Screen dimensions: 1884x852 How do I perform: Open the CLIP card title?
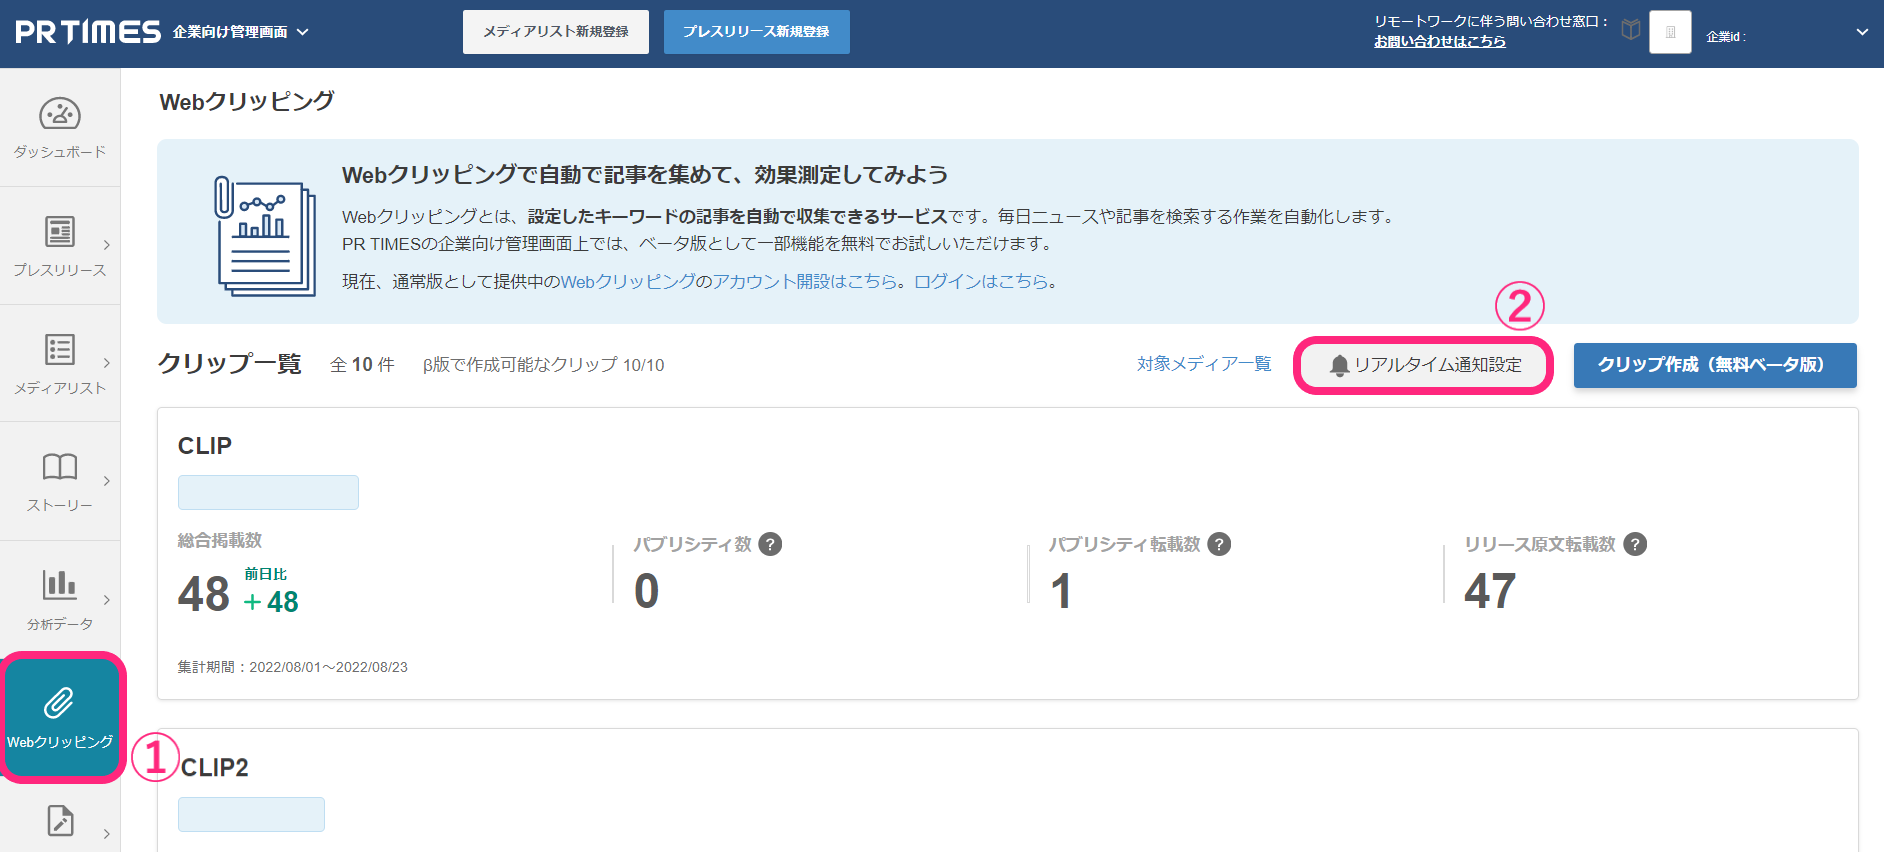pos(205,446)
